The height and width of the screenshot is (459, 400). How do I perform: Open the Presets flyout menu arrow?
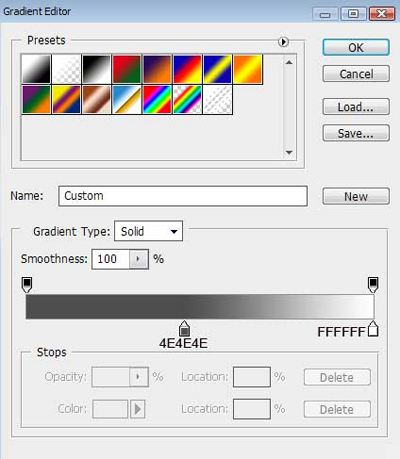(283, 42)
